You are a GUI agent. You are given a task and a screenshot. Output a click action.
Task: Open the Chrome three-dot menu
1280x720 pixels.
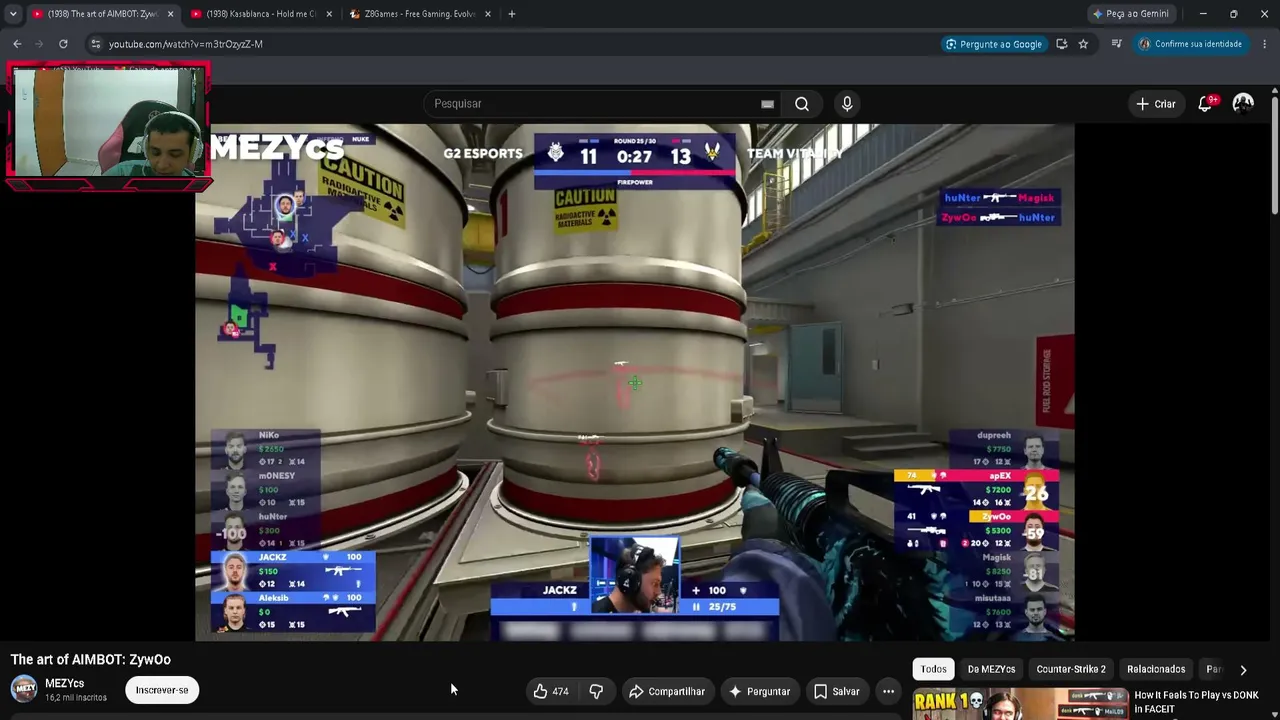pyautogui.click(x=1265, y=44)
